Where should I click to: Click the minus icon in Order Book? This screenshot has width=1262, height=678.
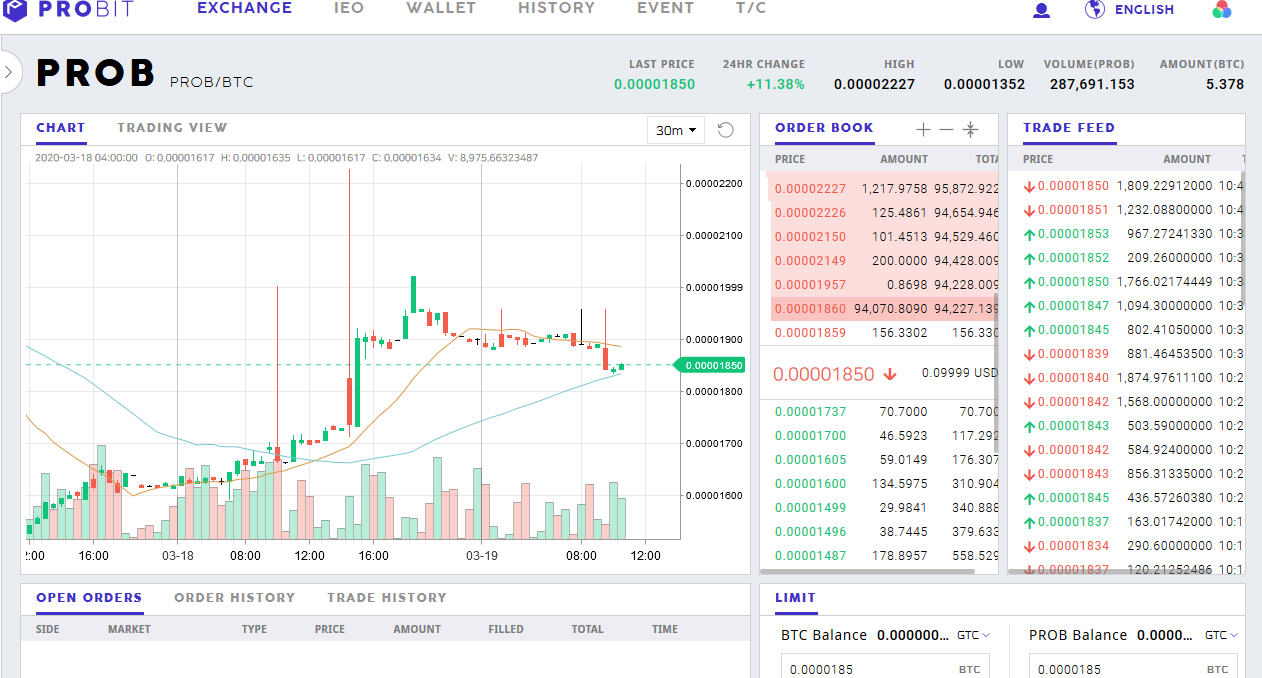(x=946, y=129)
